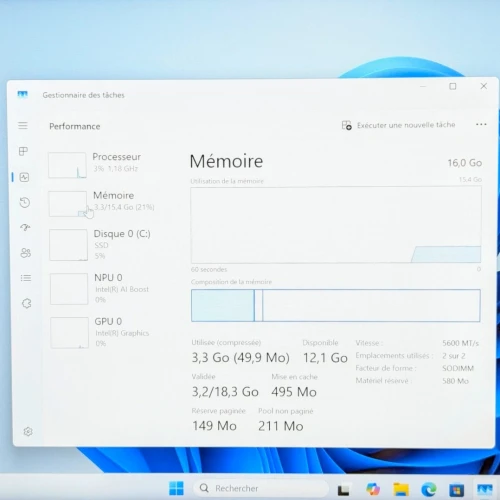Click the memory usage graph
Viewport: 500px width, 500px height.
336,225
